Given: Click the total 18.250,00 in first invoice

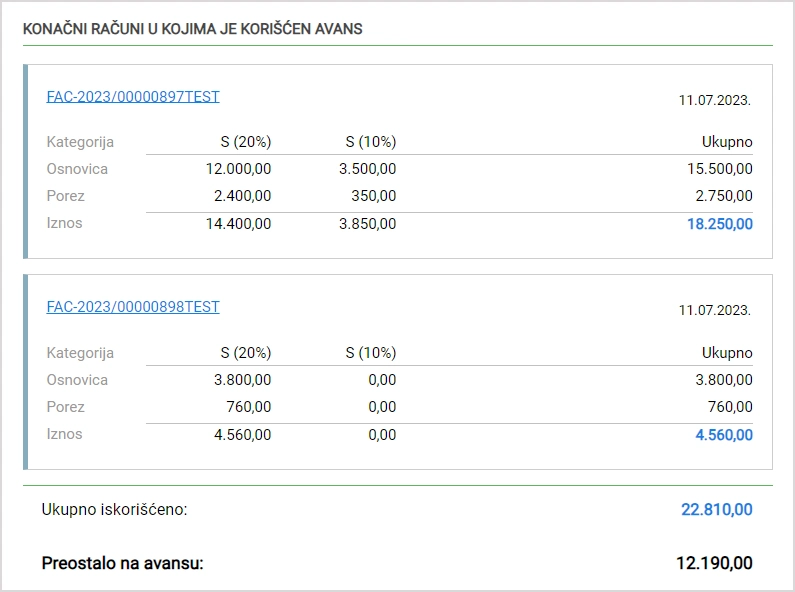Looking at the screenshot, I should pos(719,224).
